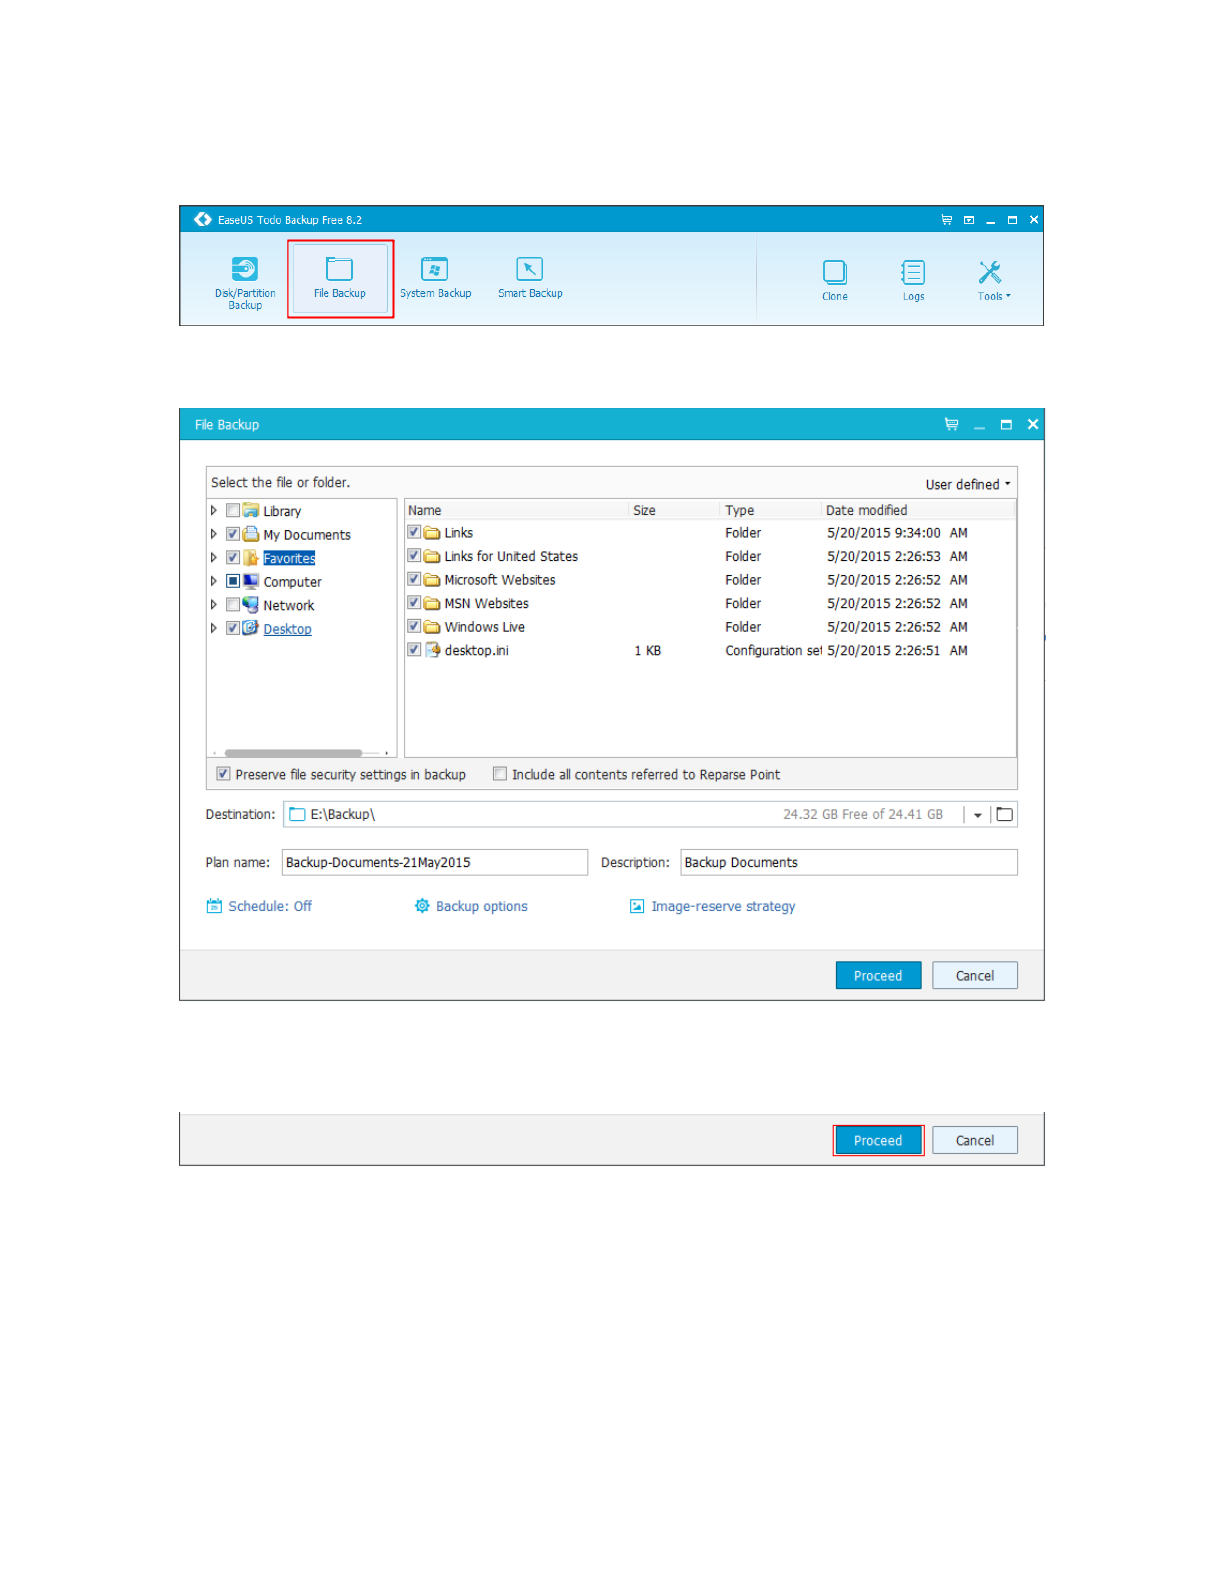This screenshot has width=1225, height=1582.
Task: Launch System Backup from toolbar
Action: [435, 279]
